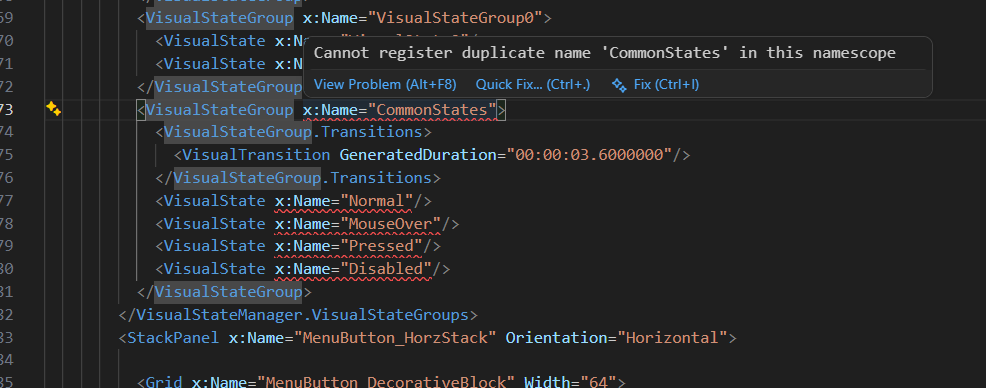
Task: Click the error message text in tooltip
Action: coord(604,53)
